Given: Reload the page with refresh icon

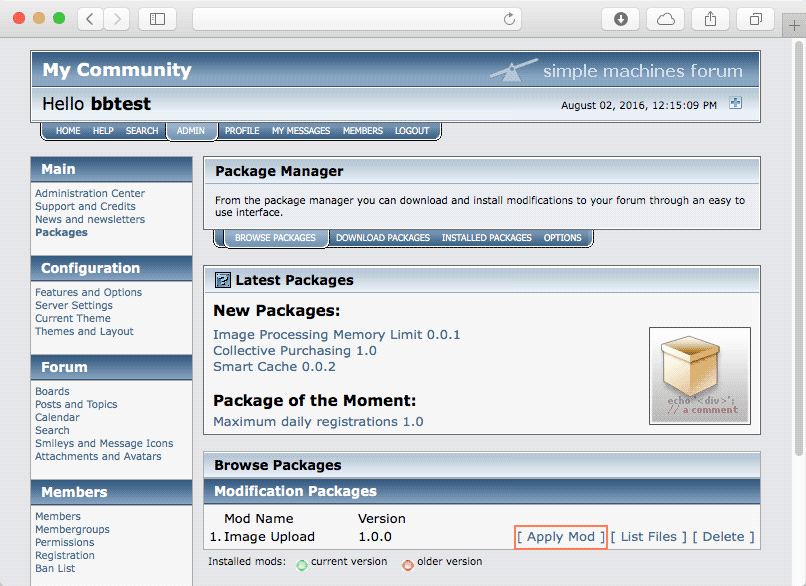Looking at the screenshot, I should (509, 19).
